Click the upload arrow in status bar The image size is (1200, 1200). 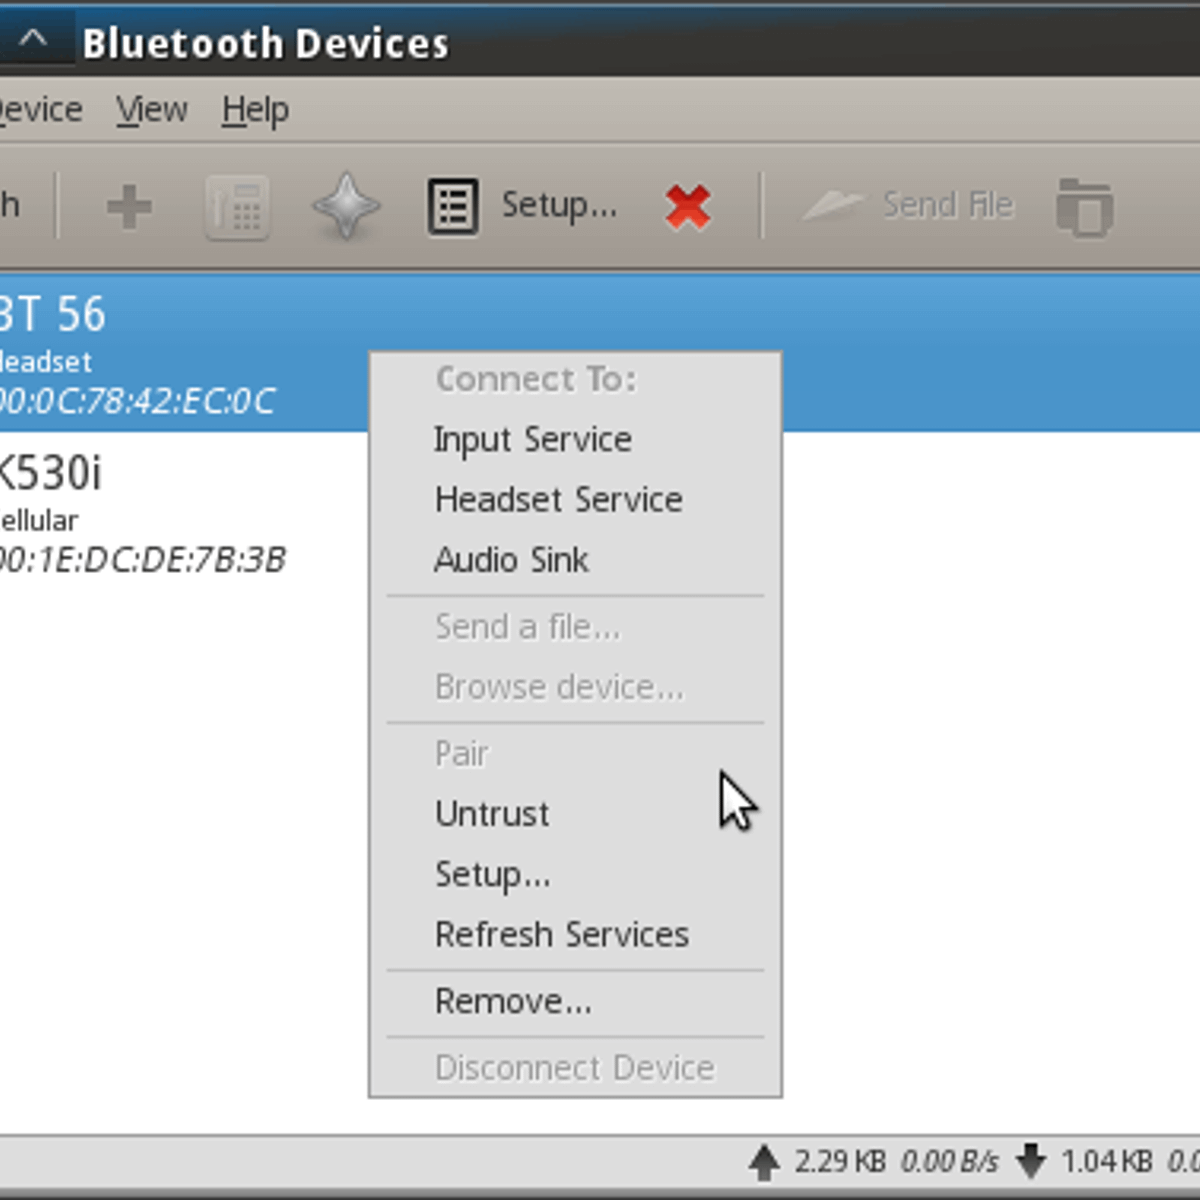[764, 1162]
